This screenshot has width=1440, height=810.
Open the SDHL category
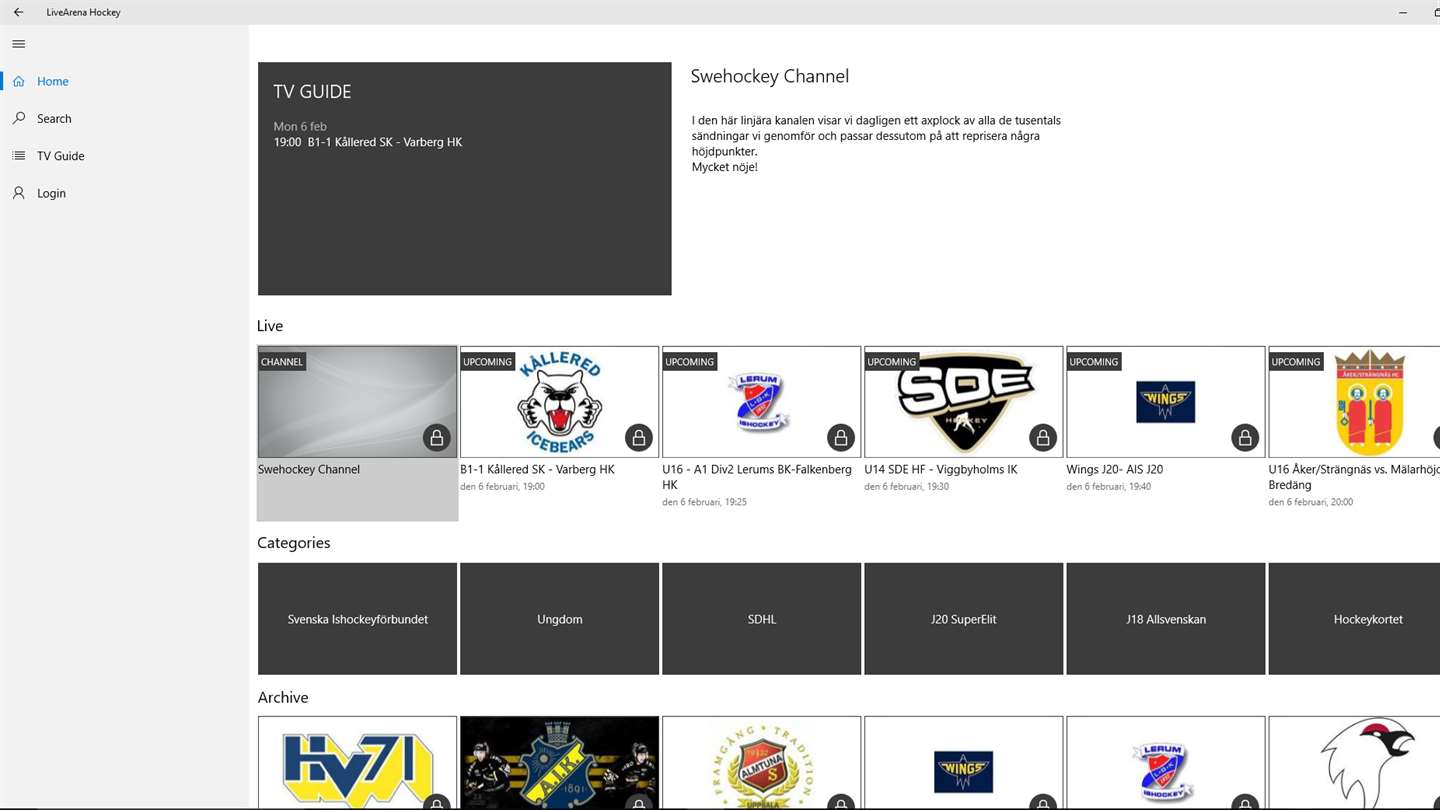point(761,619)
